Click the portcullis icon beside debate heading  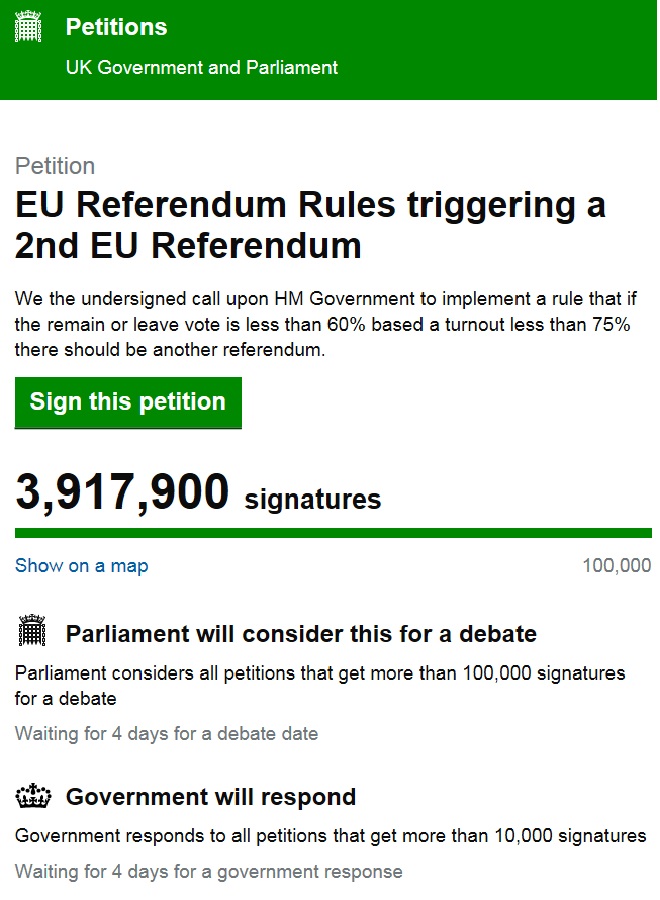click(x=33, y=633)
